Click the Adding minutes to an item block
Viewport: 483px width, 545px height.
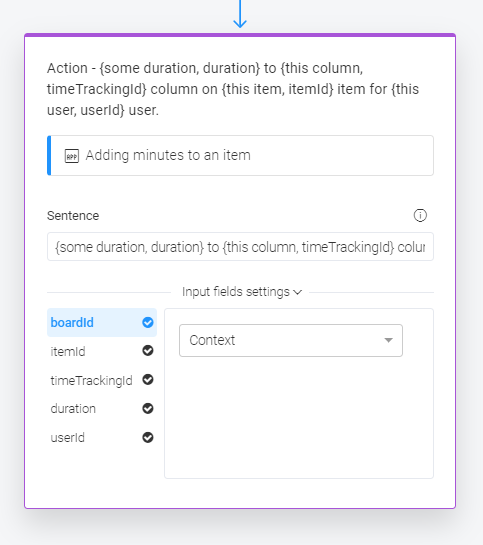tap(240, 155)
